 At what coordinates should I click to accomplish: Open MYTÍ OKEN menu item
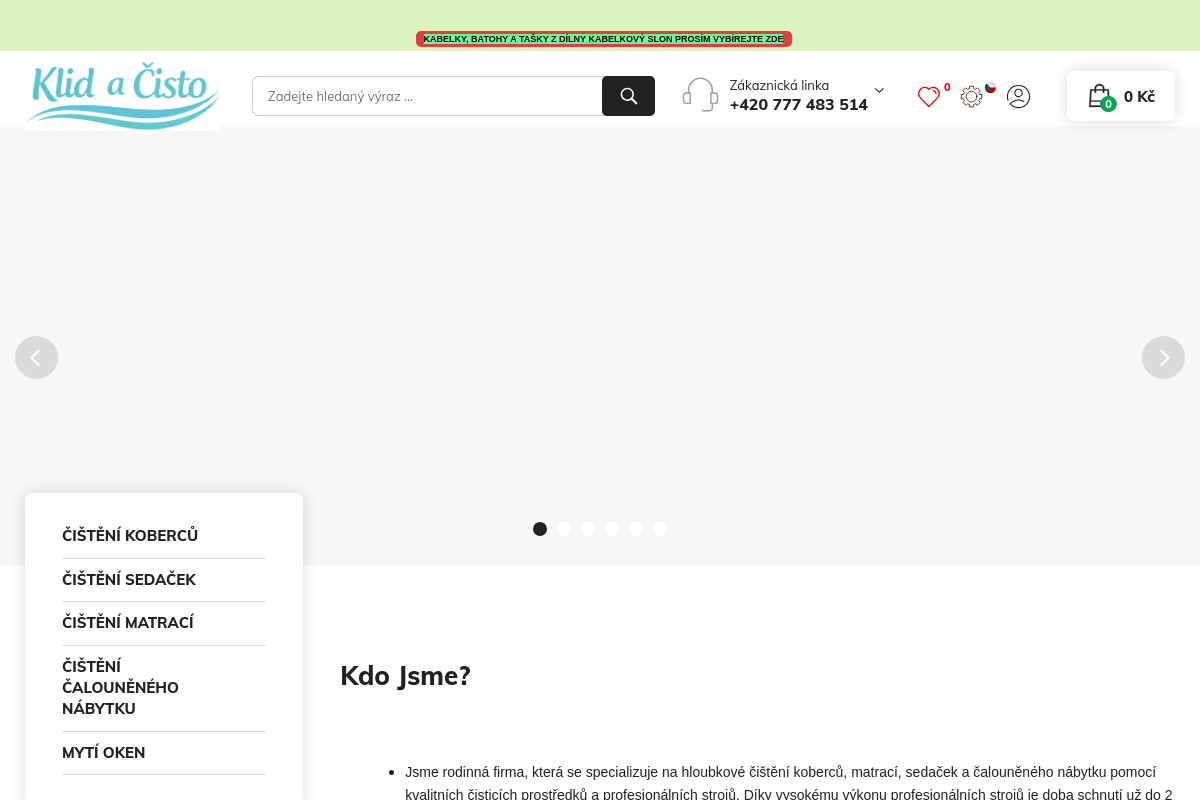[103, 752]
